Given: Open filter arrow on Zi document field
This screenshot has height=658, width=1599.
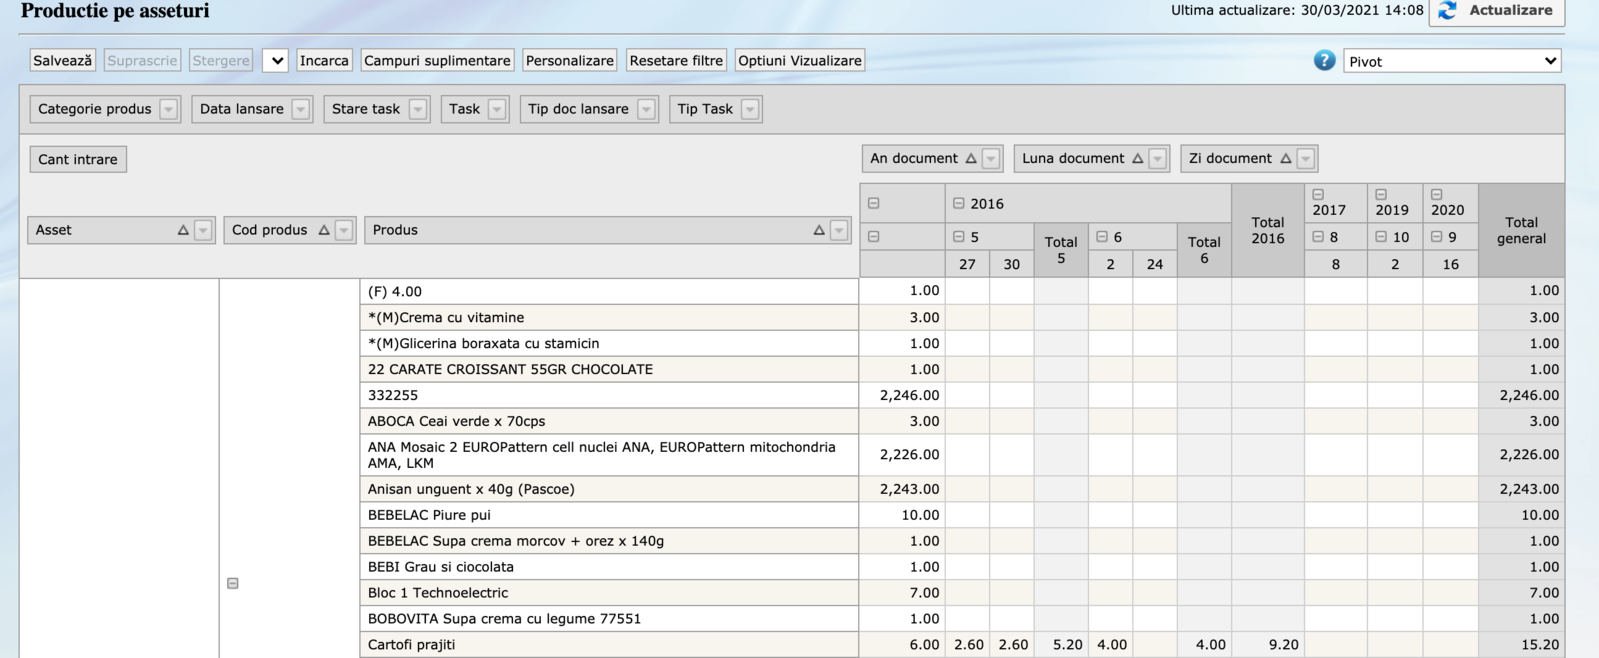Looking at the screenshot, I should coord(1305,159).
